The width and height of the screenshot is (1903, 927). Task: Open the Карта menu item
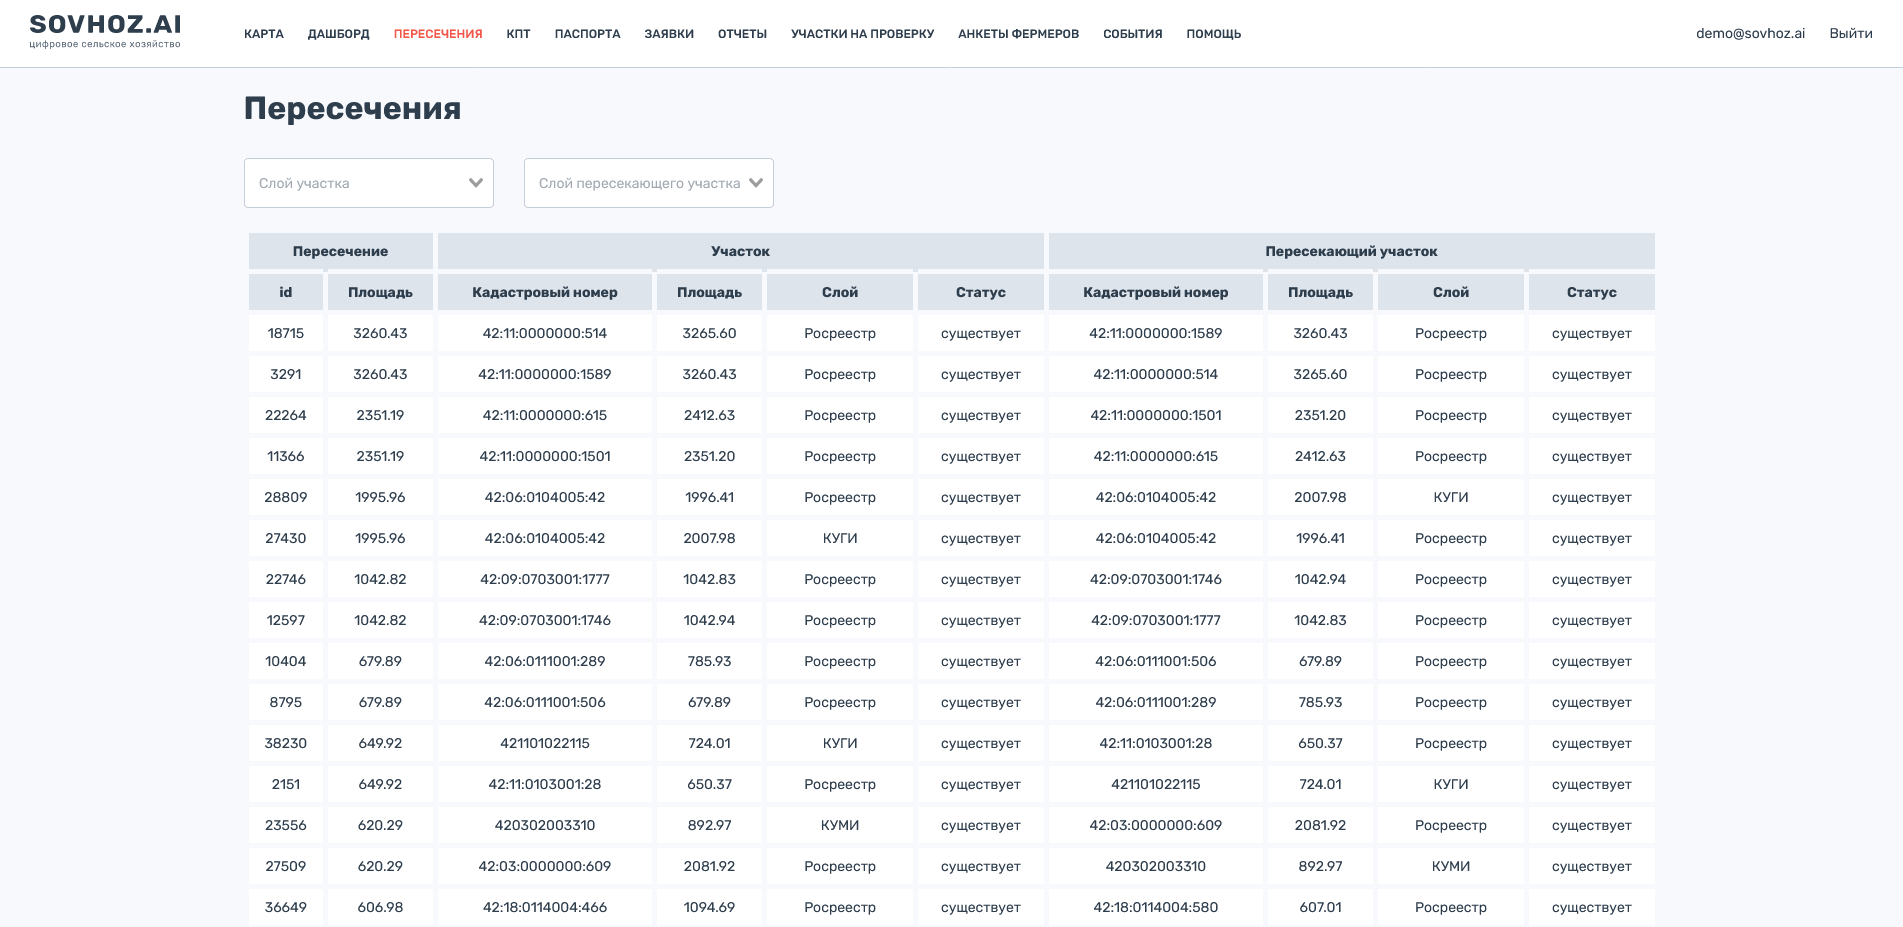(x=264, y=34)
